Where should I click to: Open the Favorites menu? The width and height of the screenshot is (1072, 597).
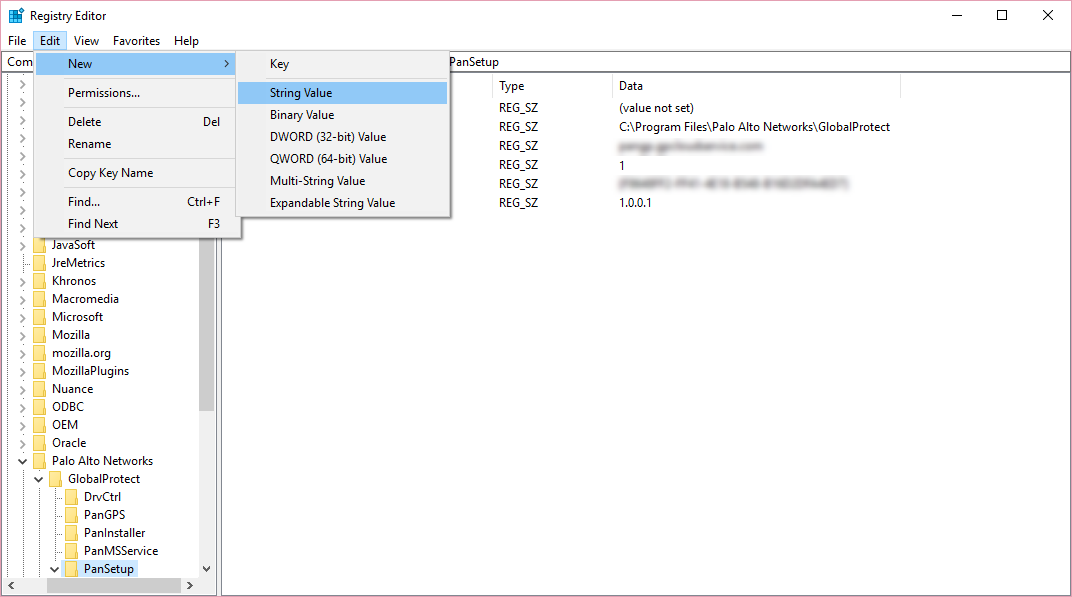pyautogui.click(x=136, y=41)
